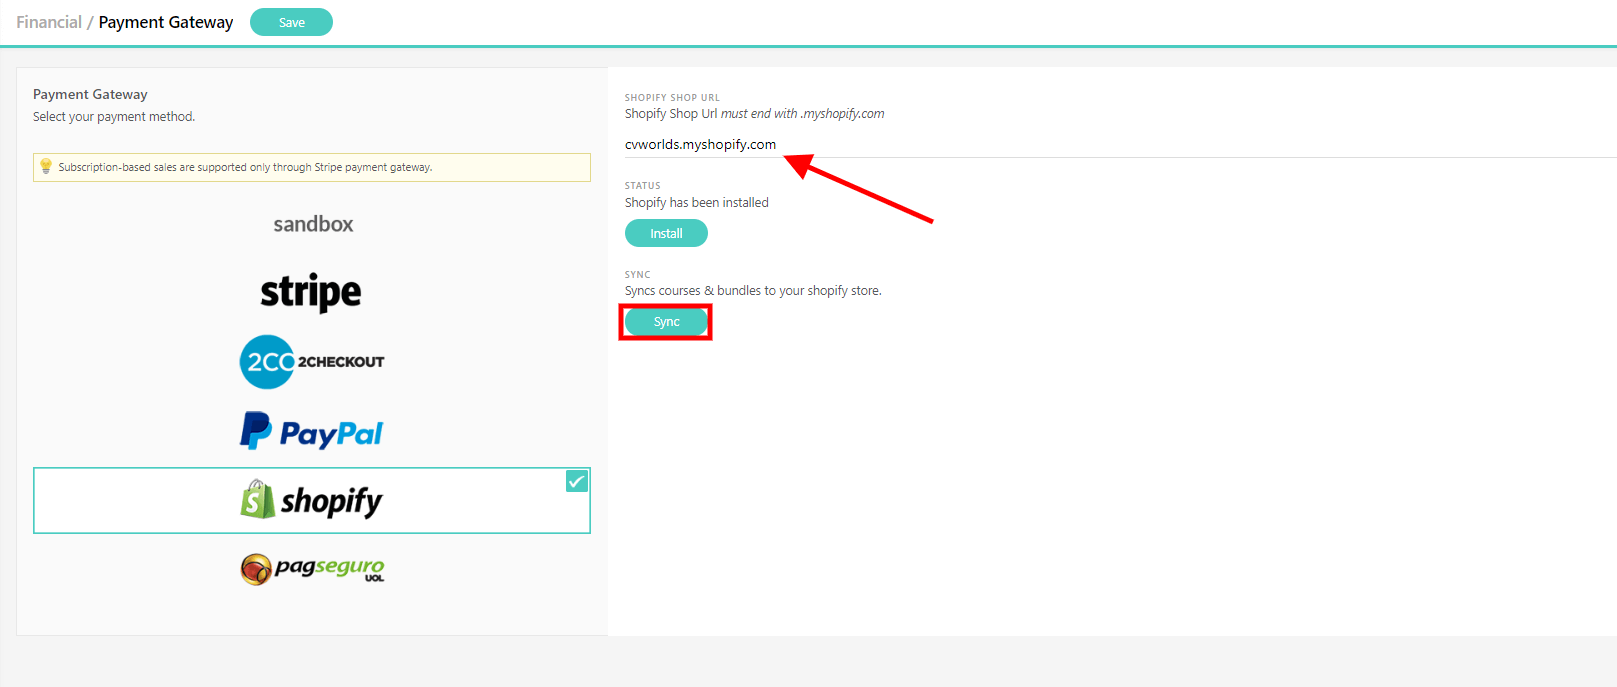Click the 'SHOPIFY SHOP URL' label
The height and width of the screenshot is (687, 1617).
[672, 98]
